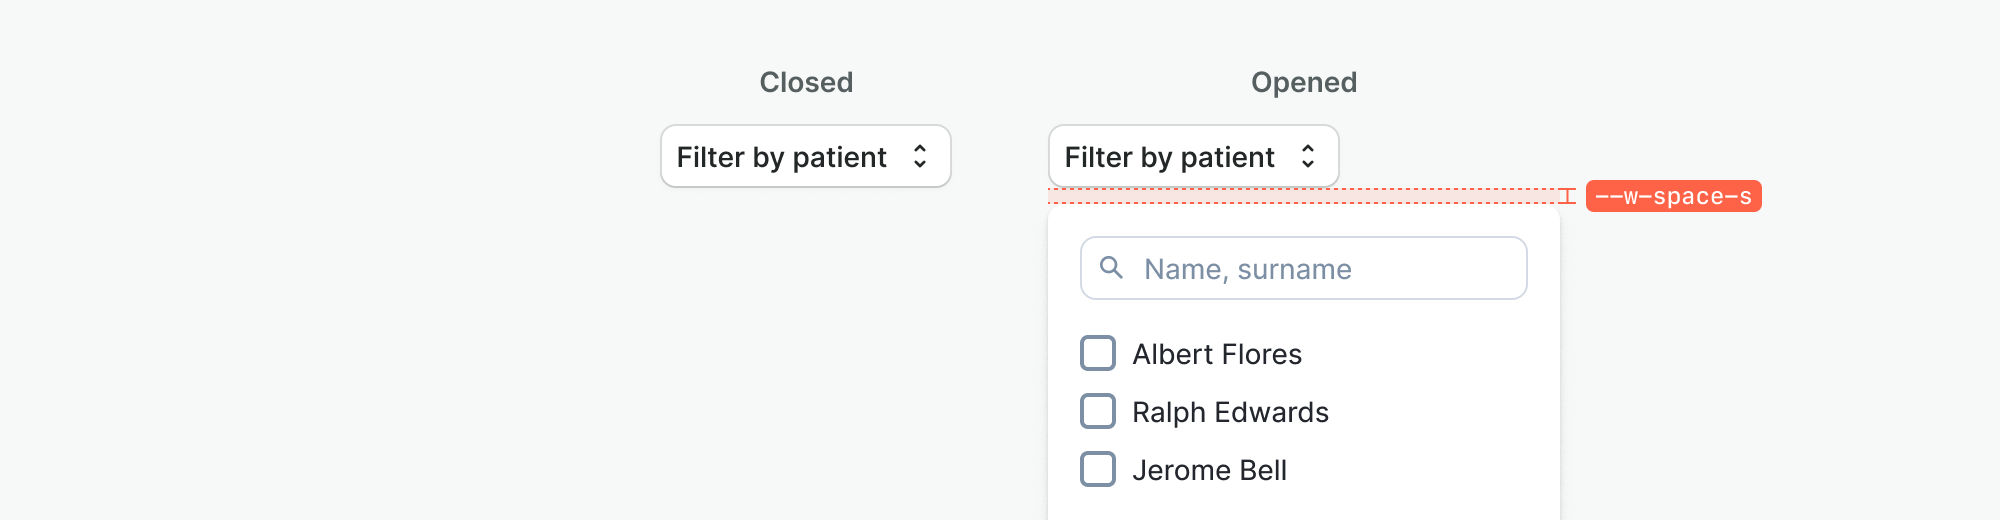Viewport: 2000px width, 520px height.
Task: Tick the Albert Flores checkbox
Action: coord(1098,353)
